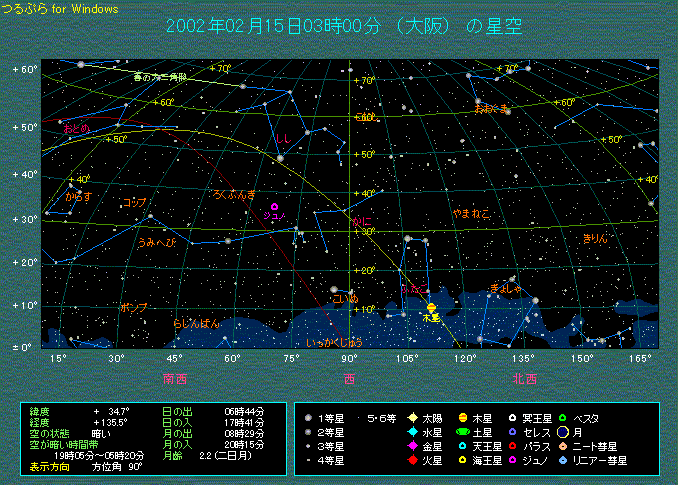The image size is (678, 485).
Task: Click the Jupiter (木星) legend icon
Action: 462,418
